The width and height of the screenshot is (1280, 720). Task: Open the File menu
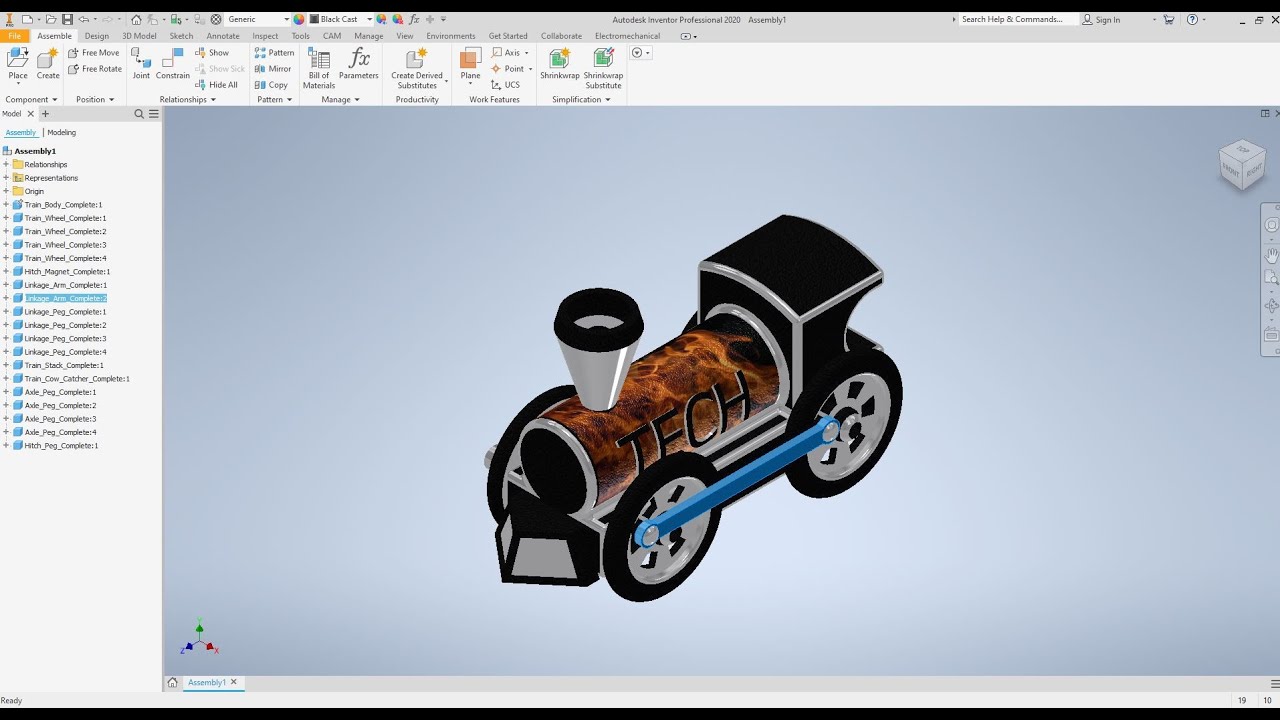(14, 36)
